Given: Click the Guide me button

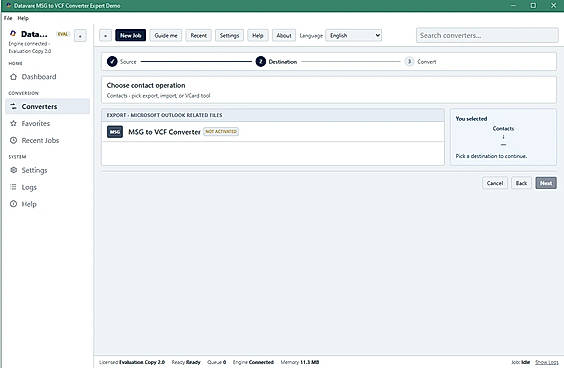Looking at the screenshot, I should pyautogui.click(x=166, y=35).
